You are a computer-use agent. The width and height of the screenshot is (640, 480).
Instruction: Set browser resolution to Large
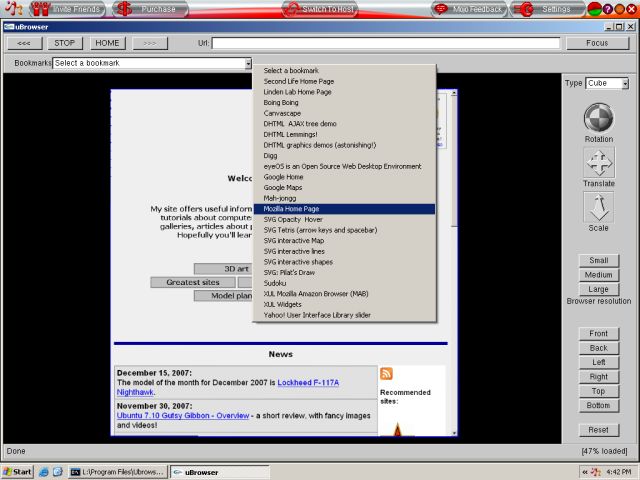[598, 289]
